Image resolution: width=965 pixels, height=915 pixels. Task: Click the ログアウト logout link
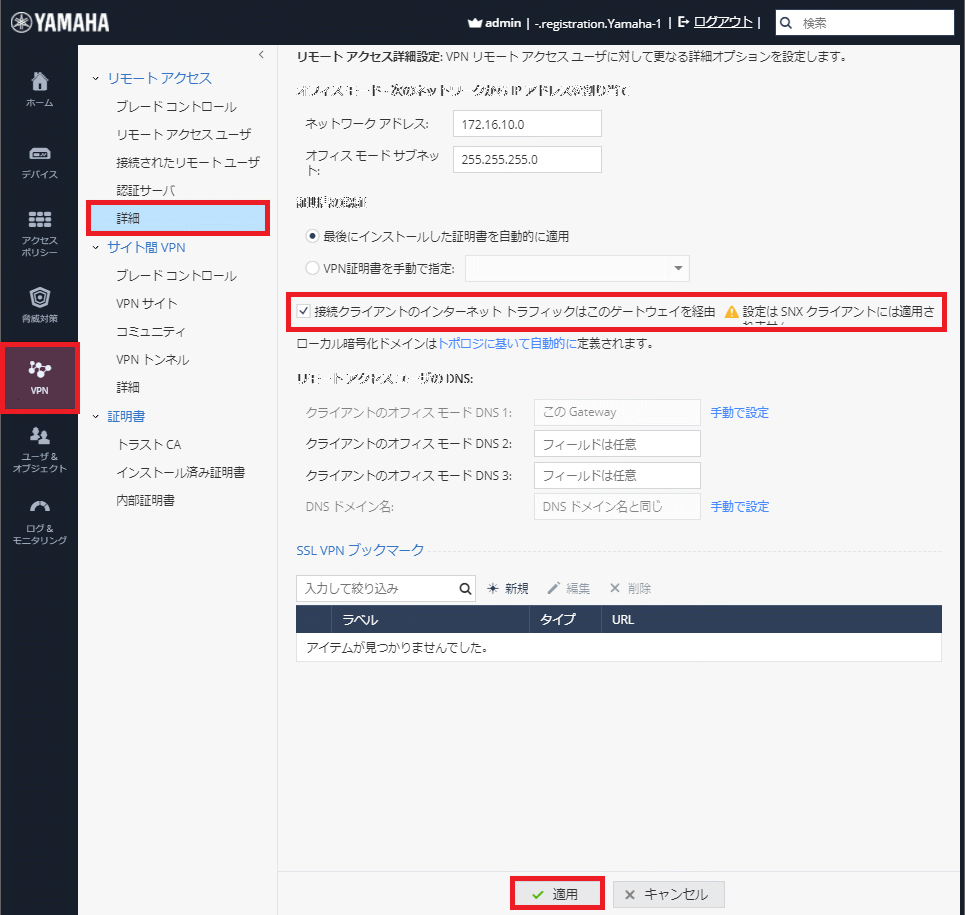723,22
